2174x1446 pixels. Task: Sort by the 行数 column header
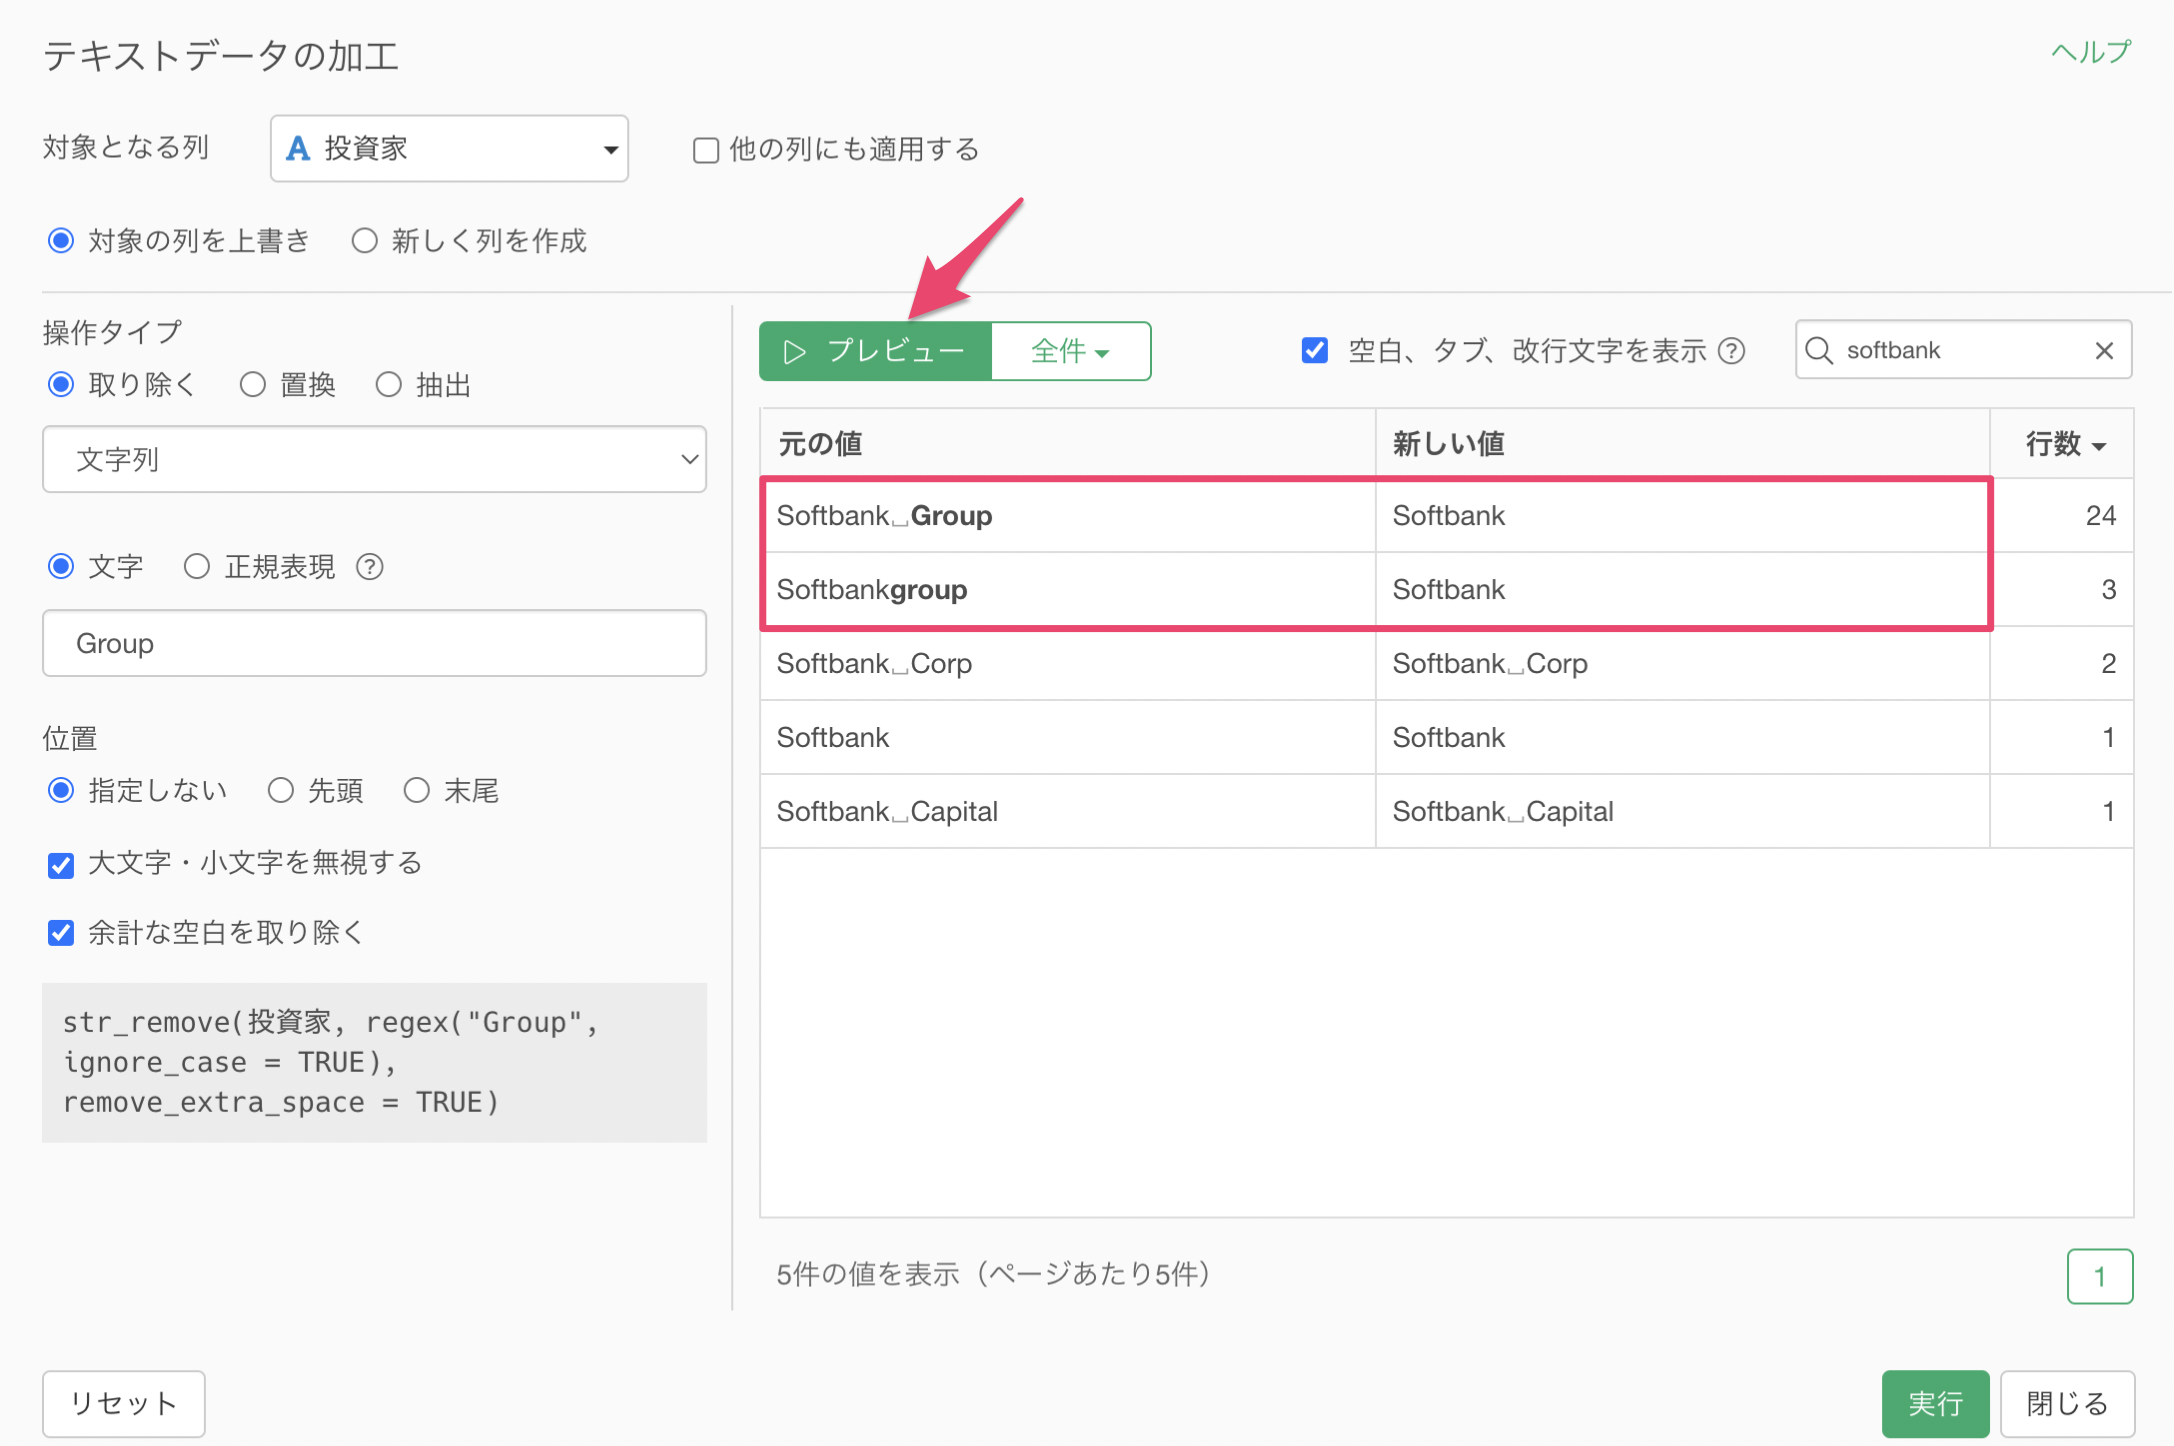2062,443
